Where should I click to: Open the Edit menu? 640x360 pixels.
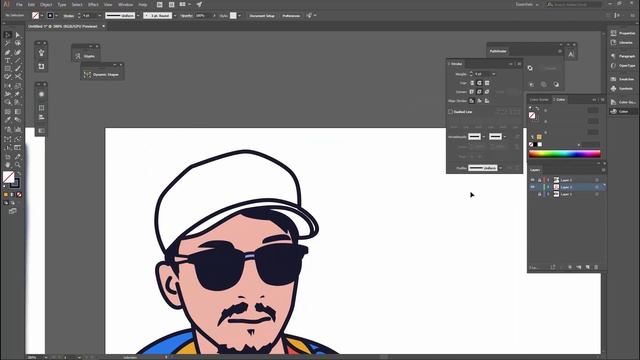coord(31,4)
